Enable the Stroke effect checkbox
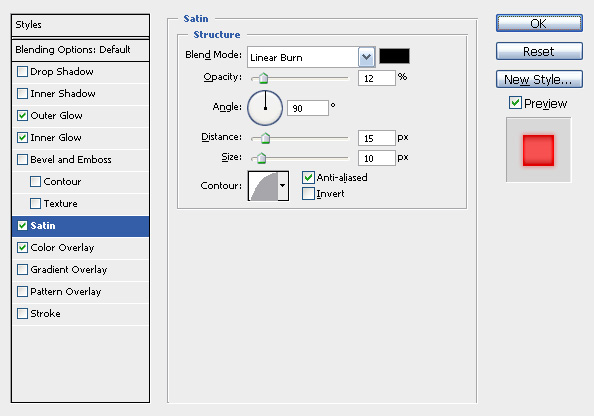Image resolution: width=594 pixels, height=416 pixels. (x=22, y=313)
